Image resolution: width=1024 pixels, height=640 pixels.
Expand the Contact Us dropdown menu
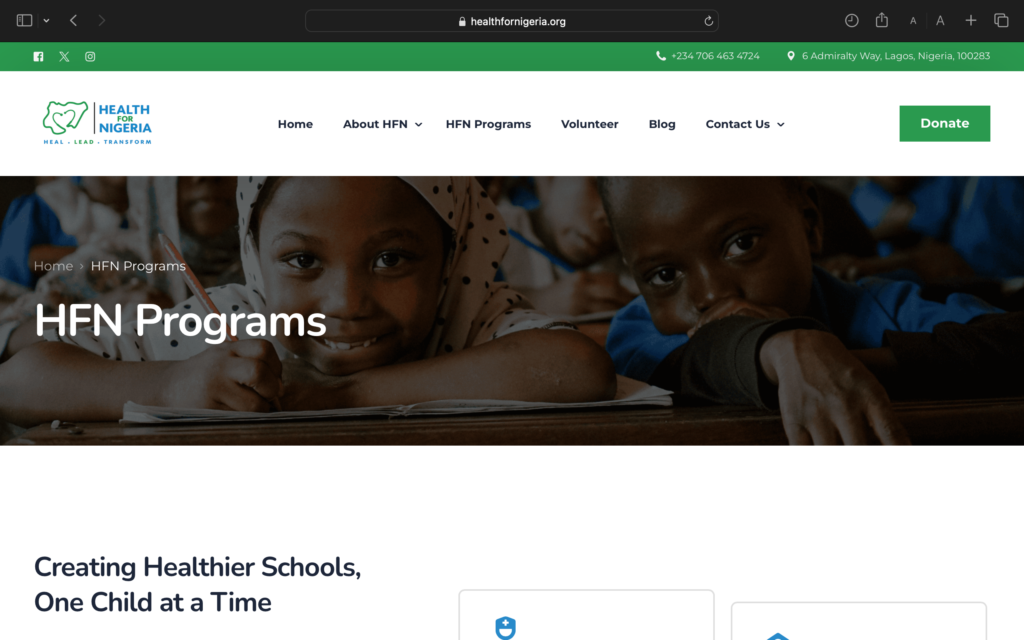pyautogui.click(x=745, y=124)
